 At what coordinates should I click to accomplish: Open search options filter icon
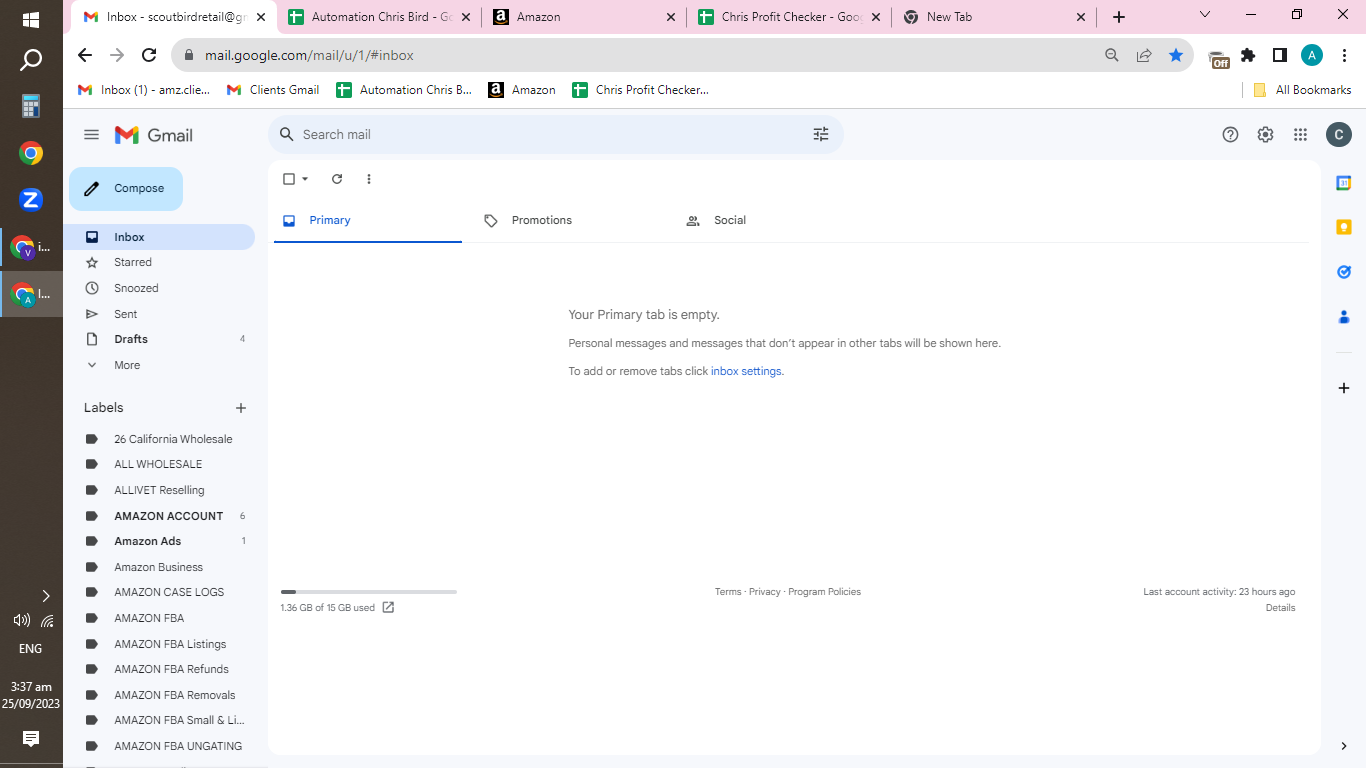821,134
